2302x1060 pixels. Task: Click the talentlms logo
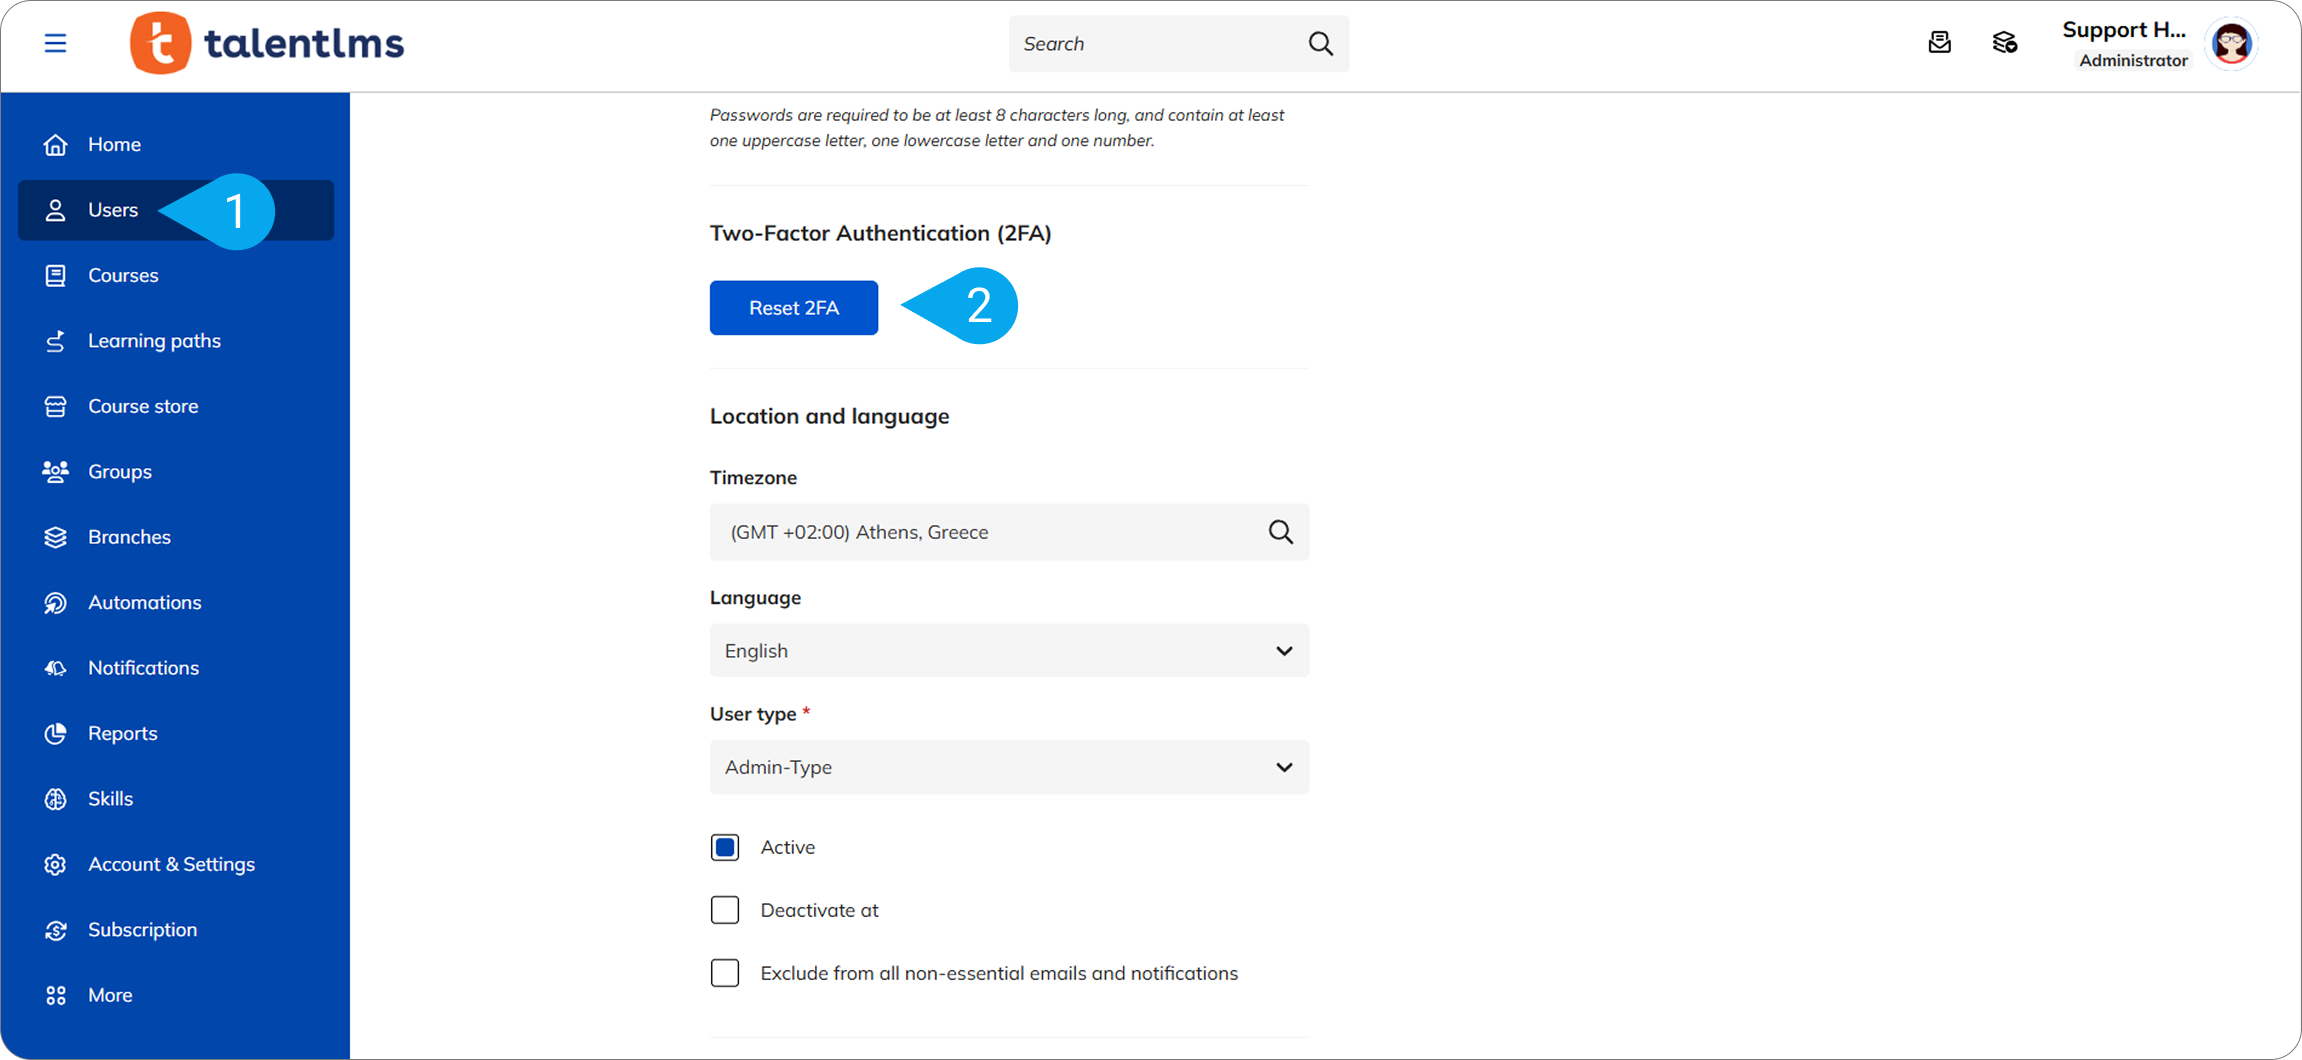267,43
